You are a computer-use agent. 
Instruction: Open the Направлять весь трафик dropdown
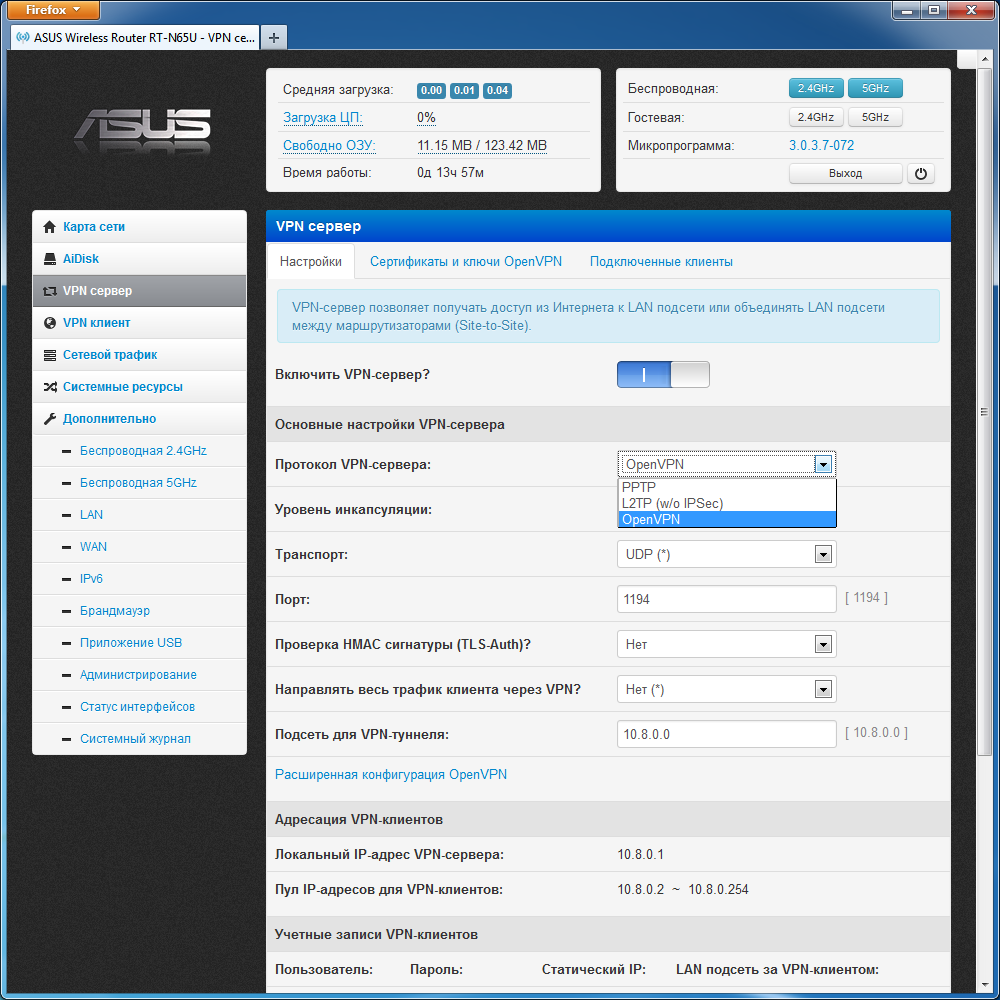pyautogui.click(x=726, y=689)
